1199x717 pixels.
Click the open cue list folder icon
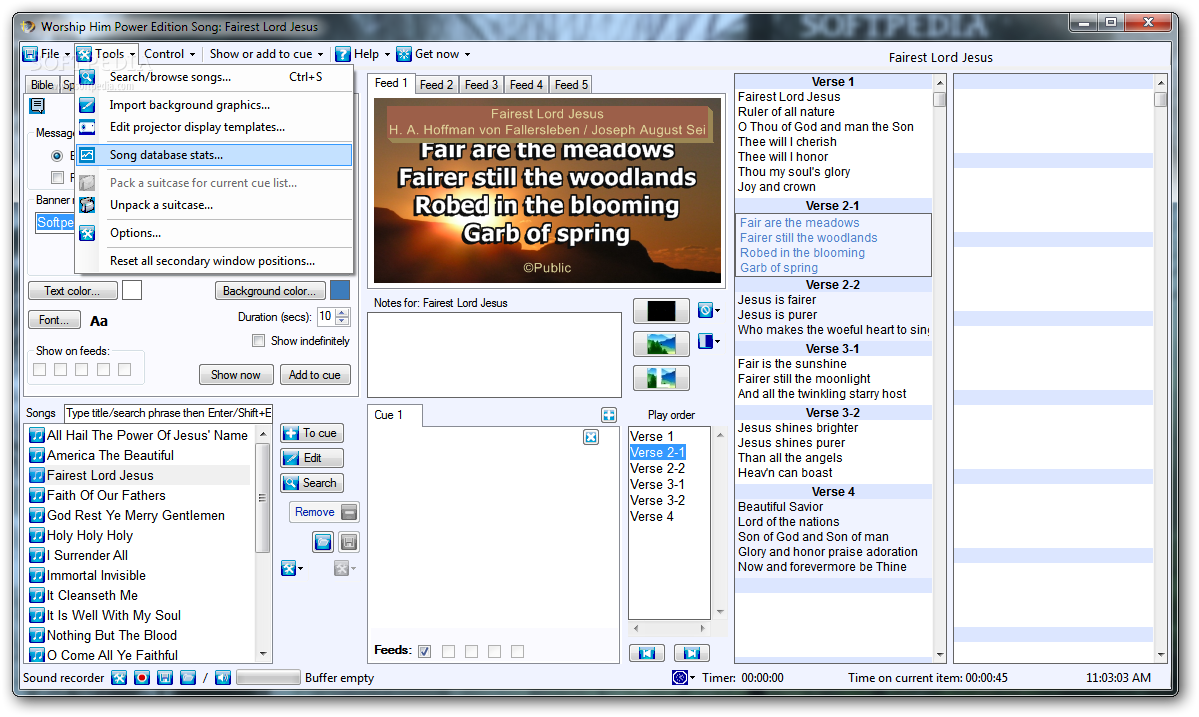tap(323, 542)
